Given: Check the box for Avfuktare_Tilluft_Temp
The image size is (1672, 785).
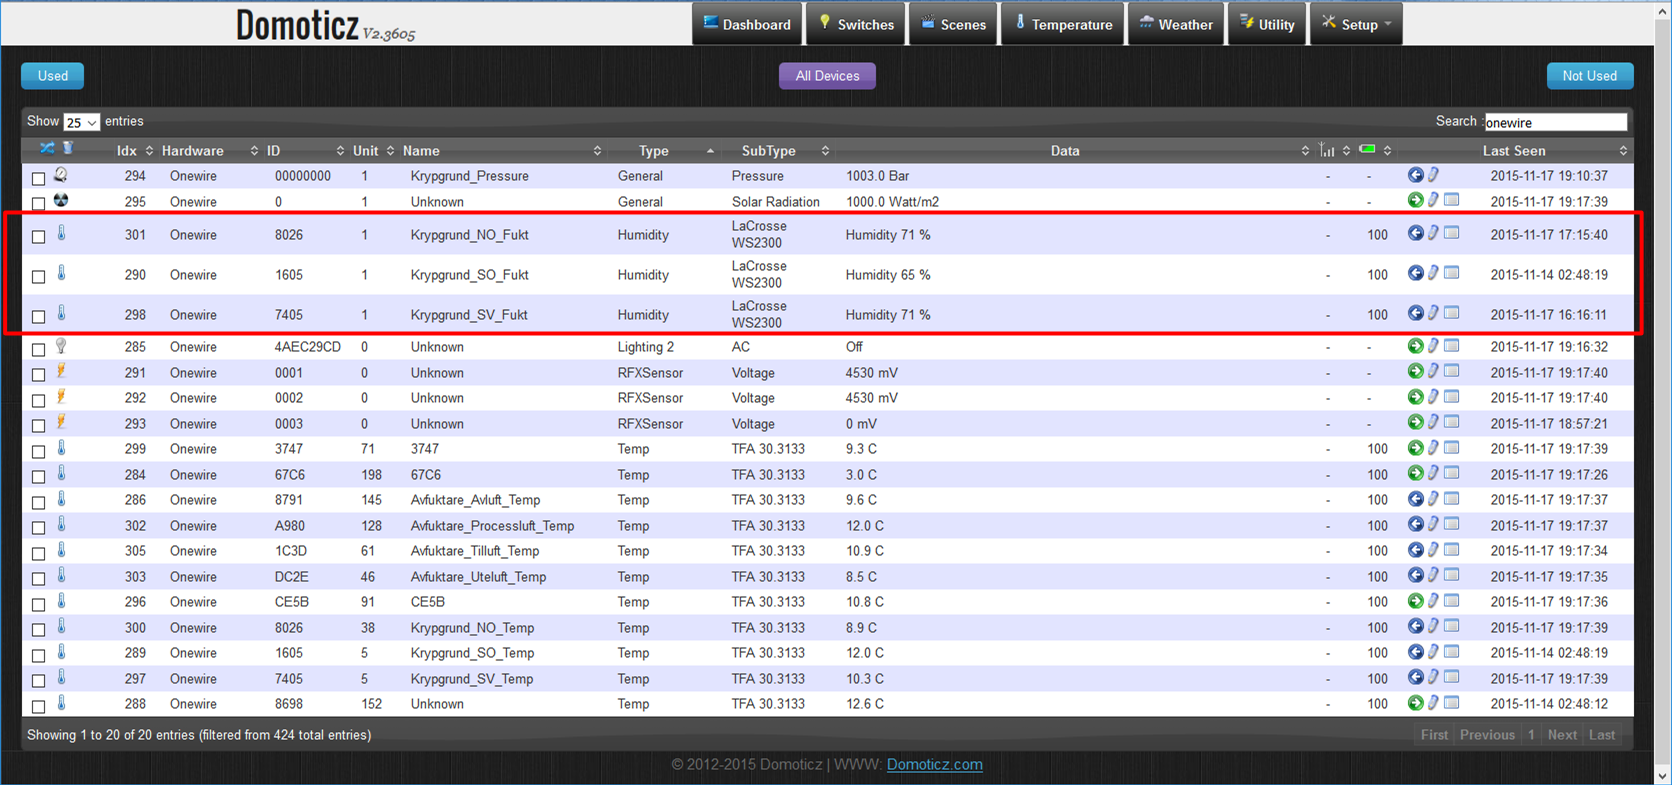Looking at the screenshot, I should pyautogui.click(x=39, y=553).
